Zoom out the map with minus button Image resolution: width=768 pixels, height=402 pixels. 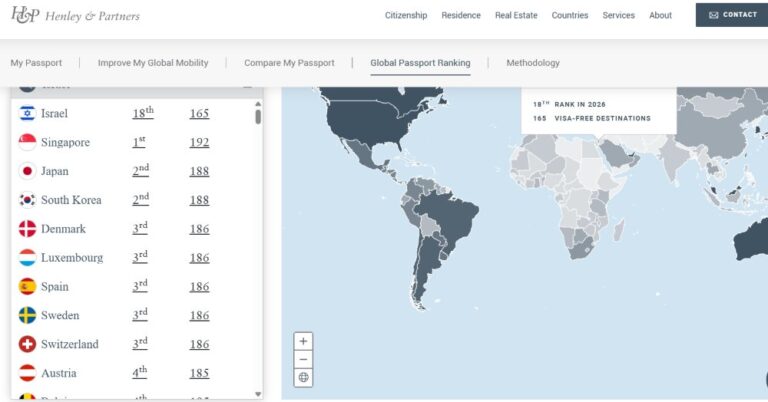(x=303, y=359)
